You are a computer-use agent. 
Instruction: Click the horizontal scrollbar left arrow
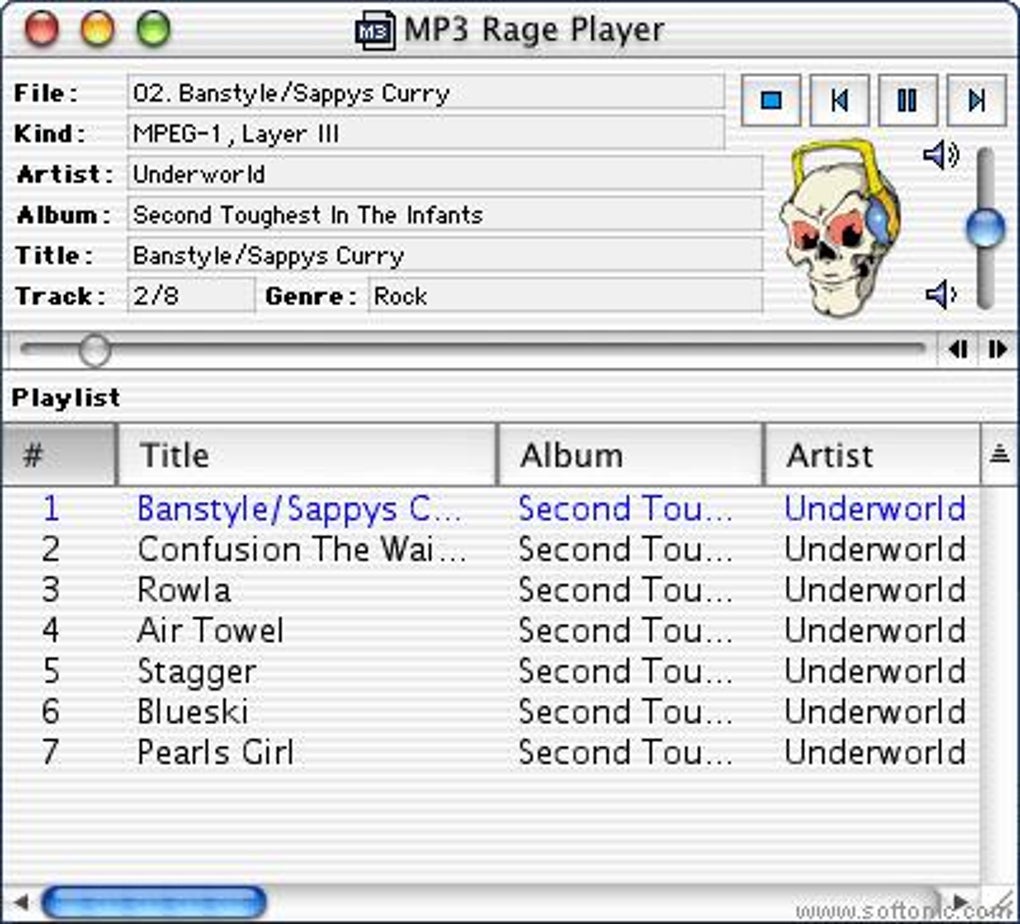[x=20, y=903]
